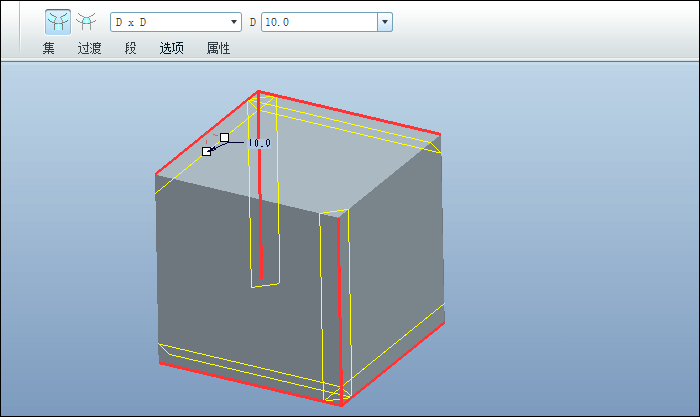Screen dimensions: 700x417
Task: Click the D value input field showing 10.0
Action: coord(320,22)
